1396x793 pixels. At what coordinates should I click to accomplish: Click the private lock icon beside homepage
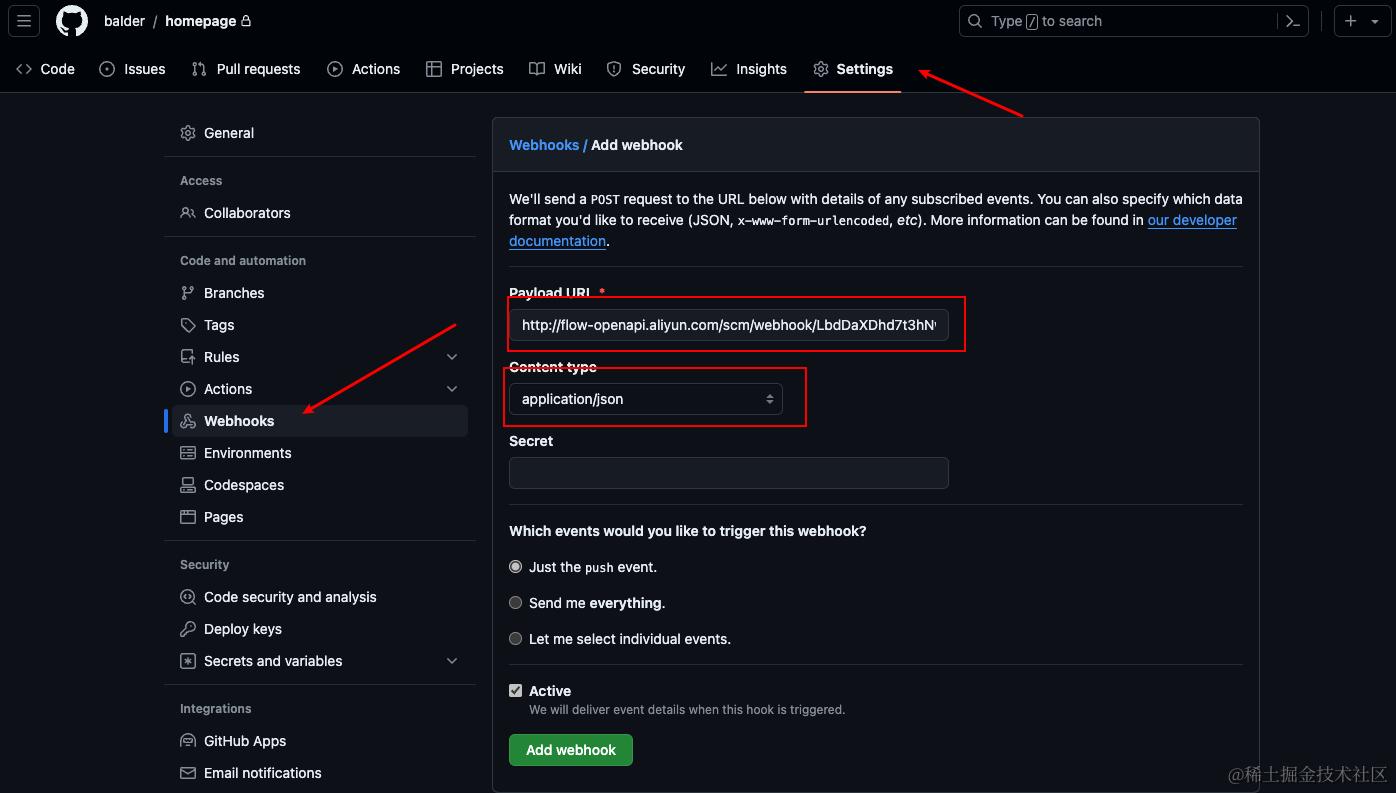pos(246,21)
